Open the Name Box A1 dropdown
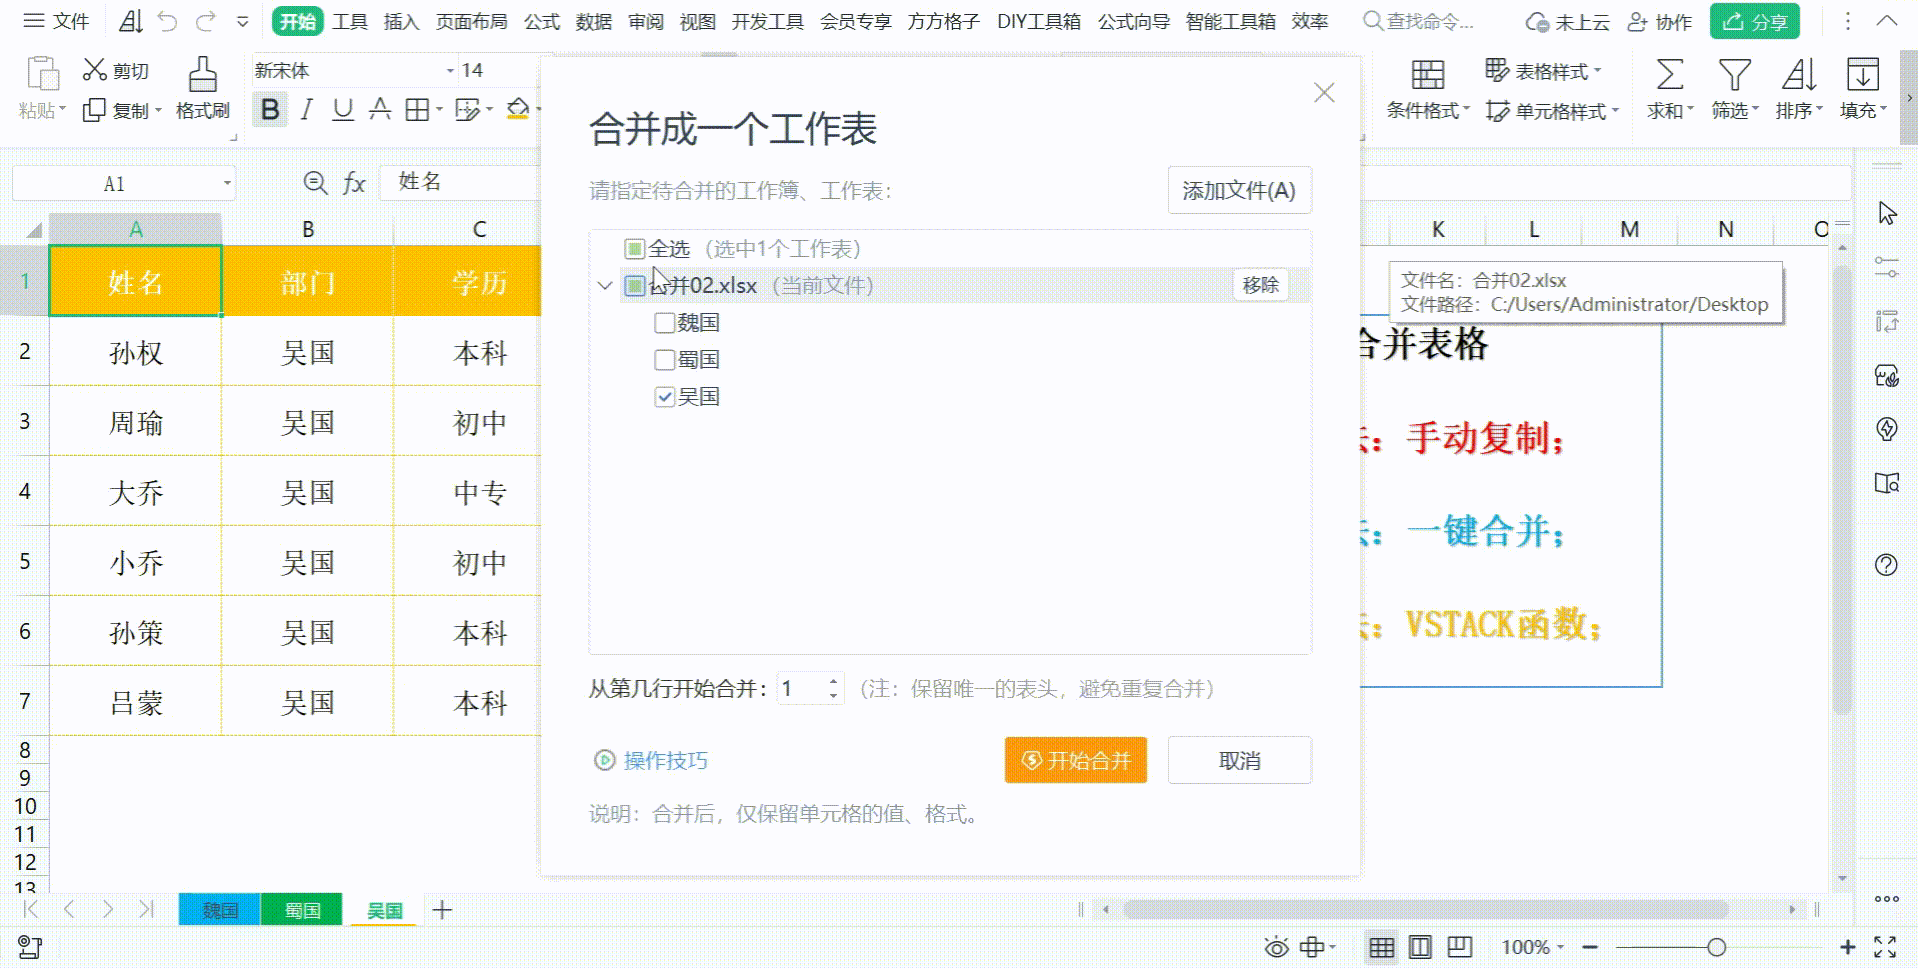1918x968 pixels. pyautogui.click(x=227, y=183)
